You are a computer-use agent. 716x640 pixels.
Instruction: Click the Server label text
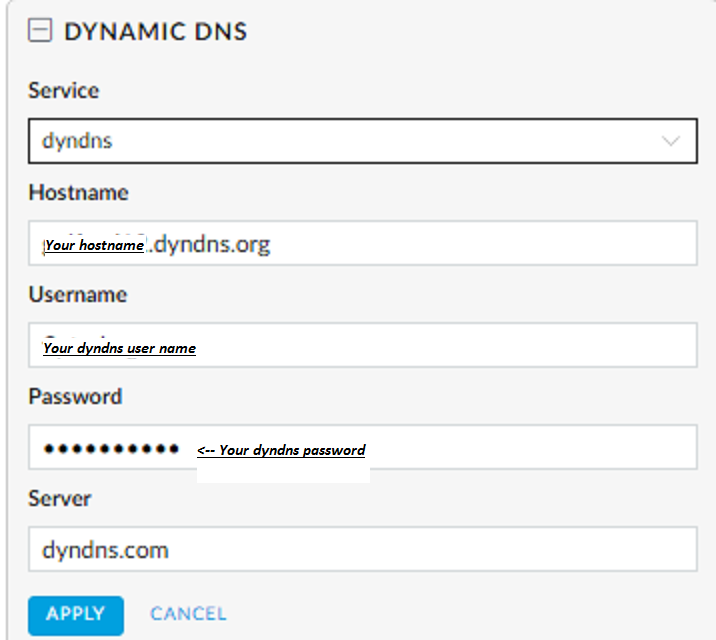pos(58,499)
